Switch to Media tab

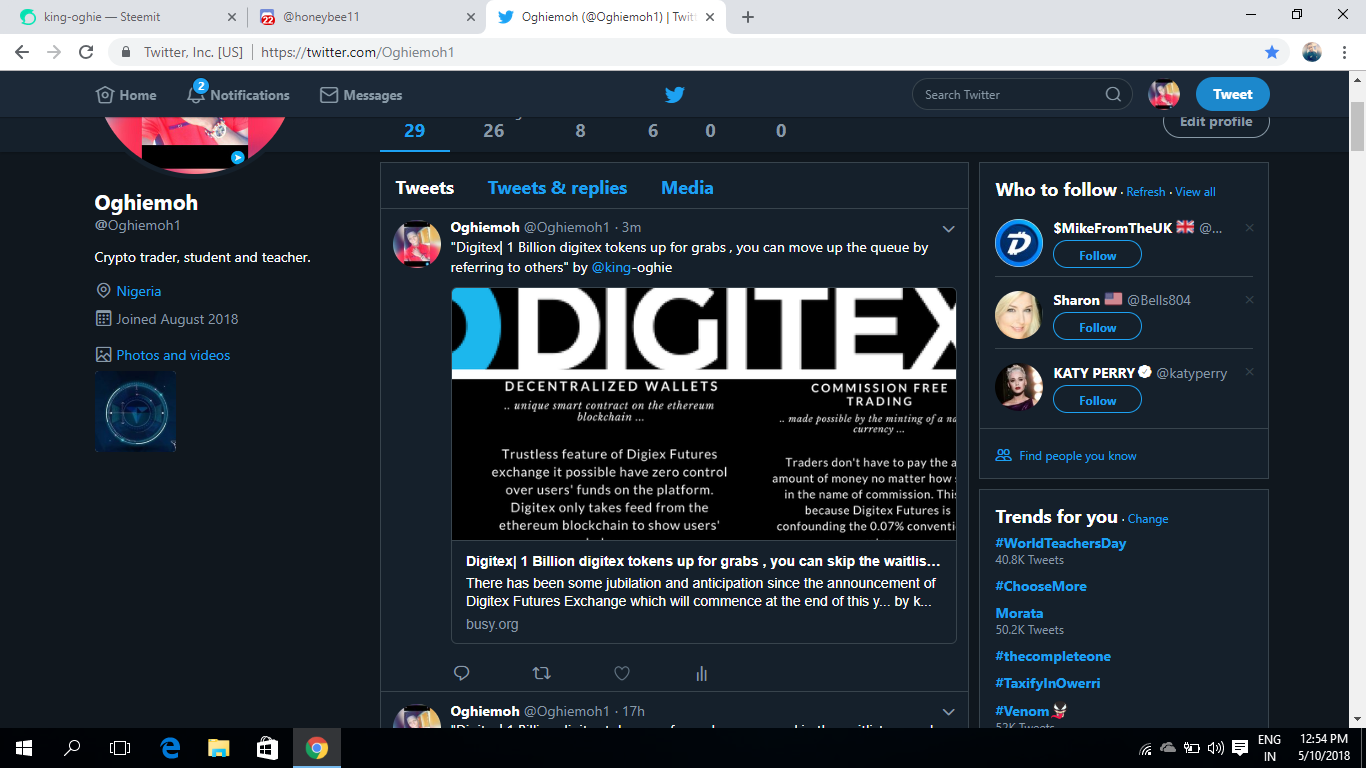pyautogui.click(x=687, y=187)
